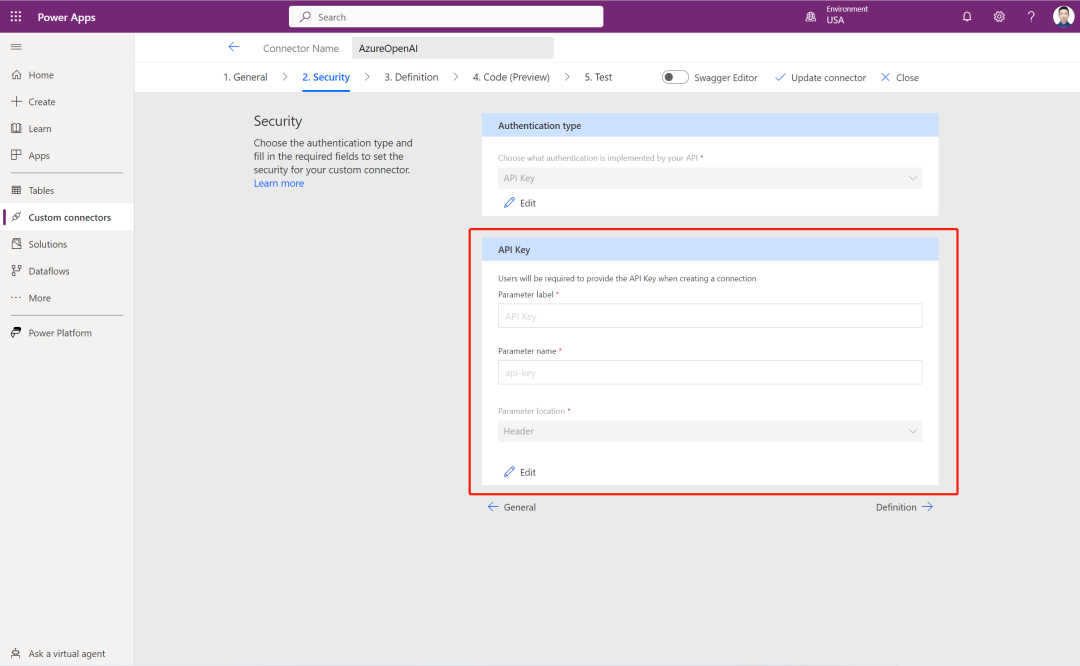Viewport: 1080px width, 666px height.
Task: Click the Learn more link
Action: point(278,183)
